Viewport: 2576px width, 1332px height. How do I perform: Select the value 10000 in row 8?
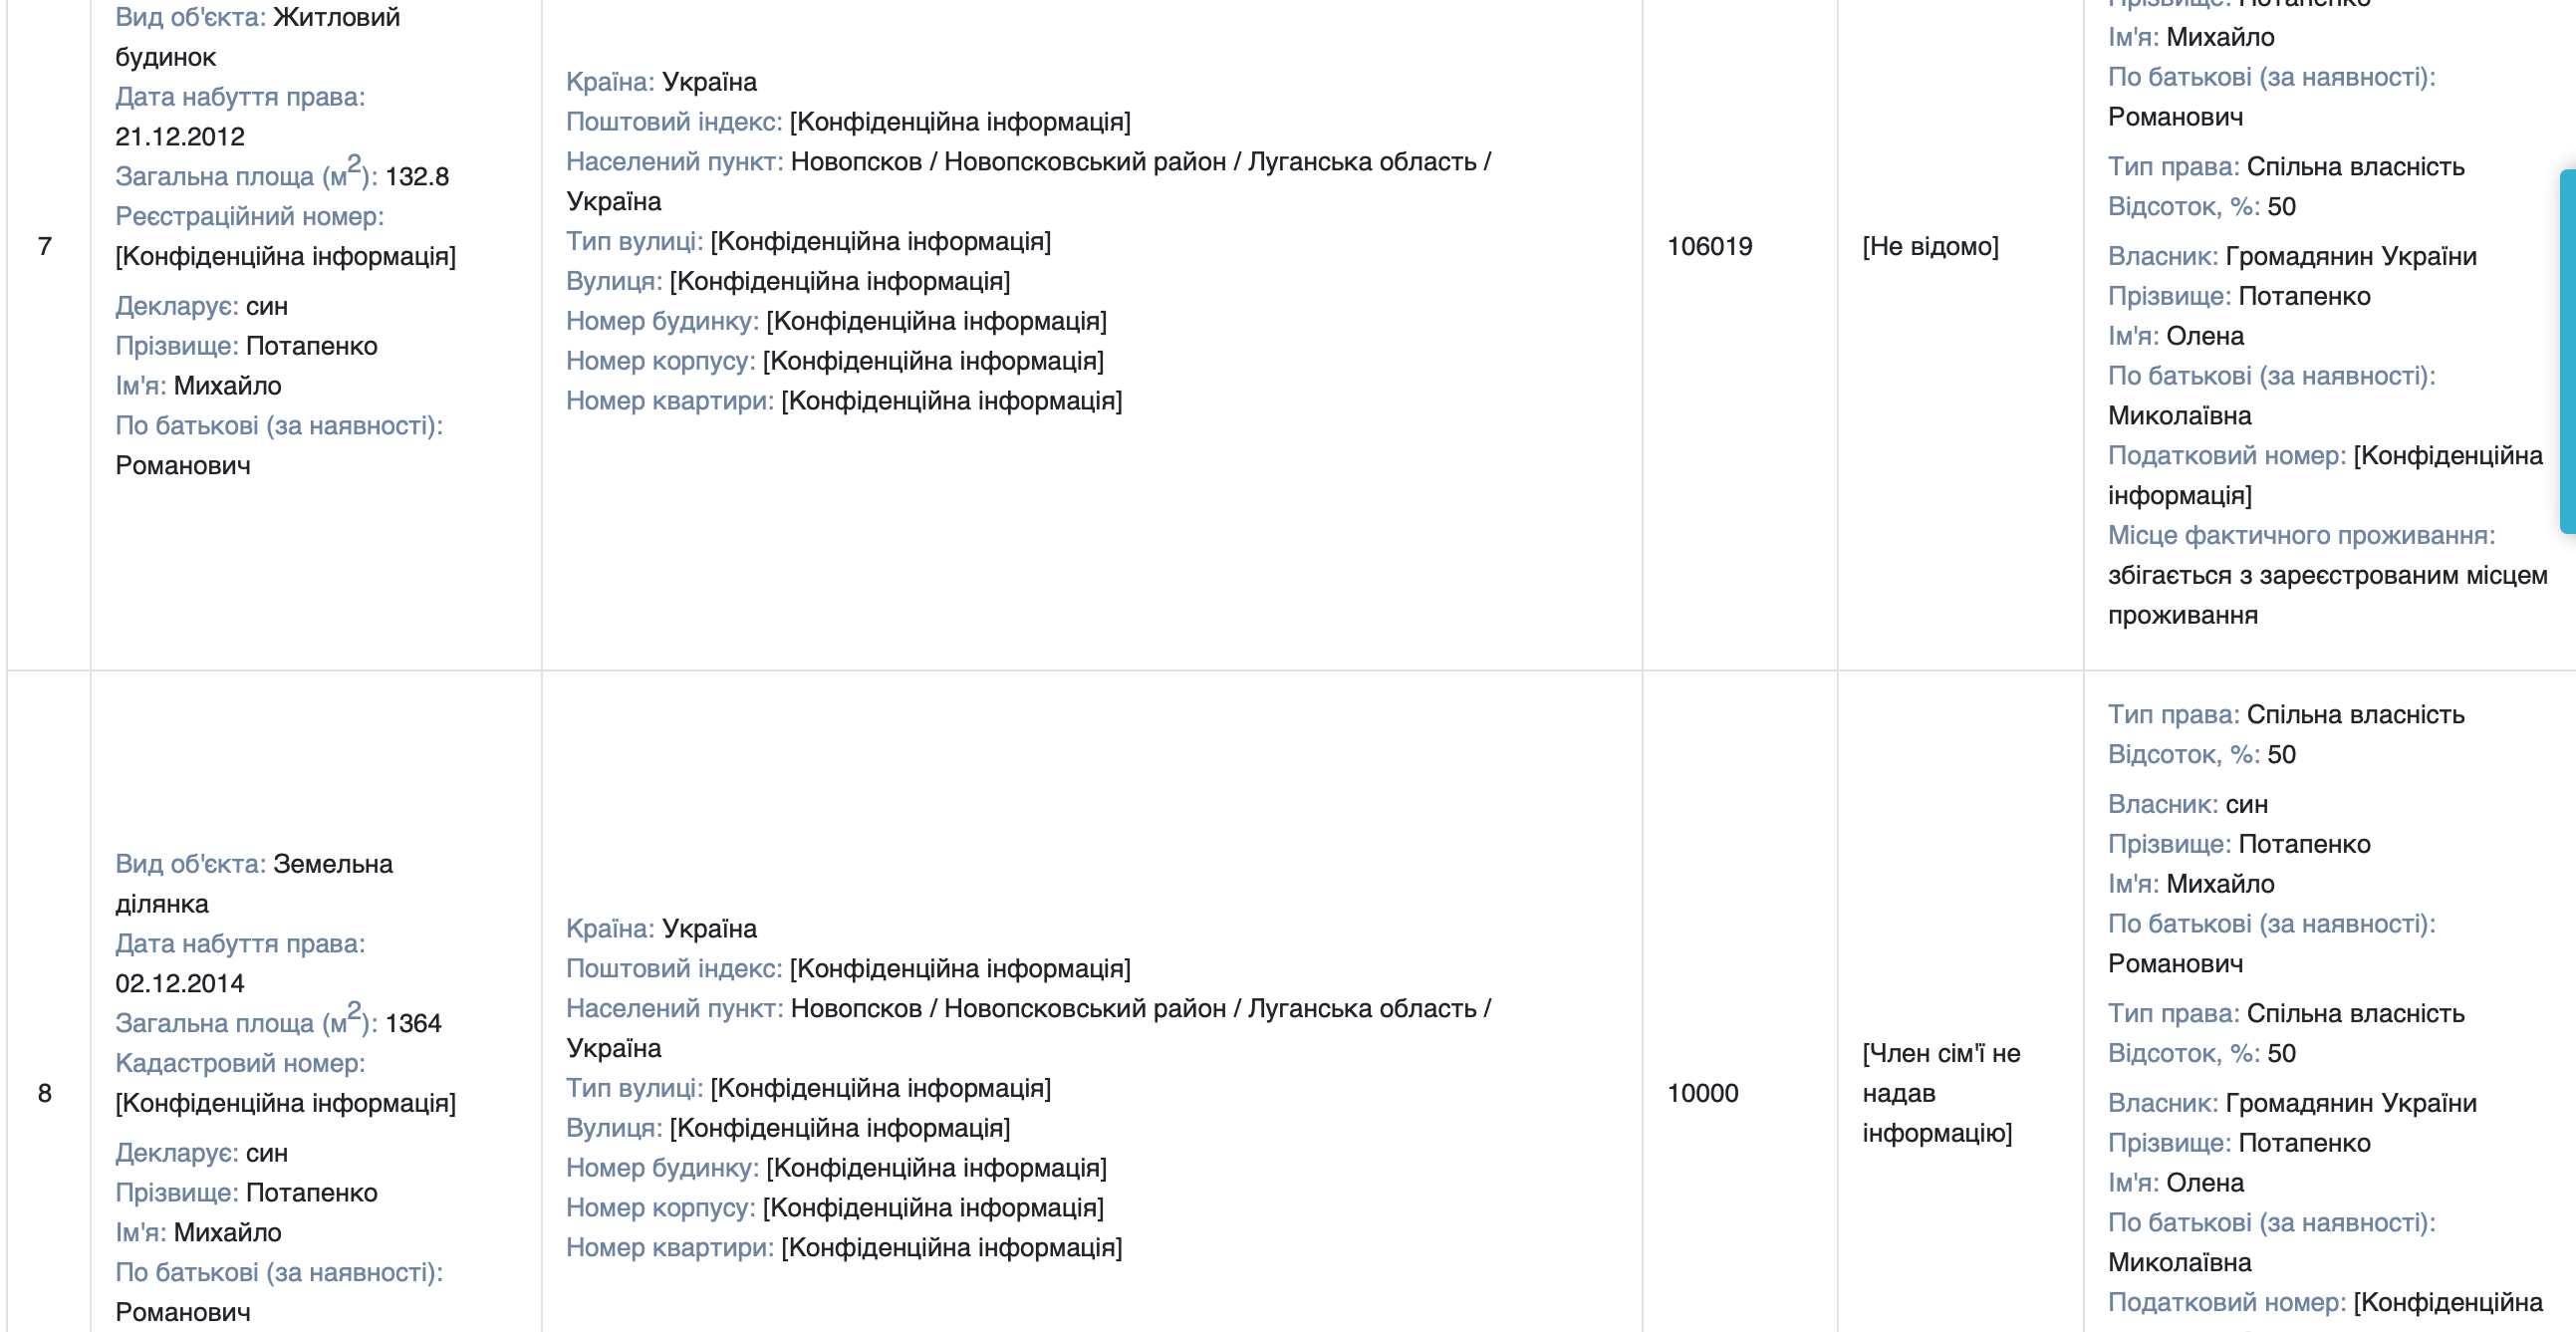click(x=1702, y=1093)
